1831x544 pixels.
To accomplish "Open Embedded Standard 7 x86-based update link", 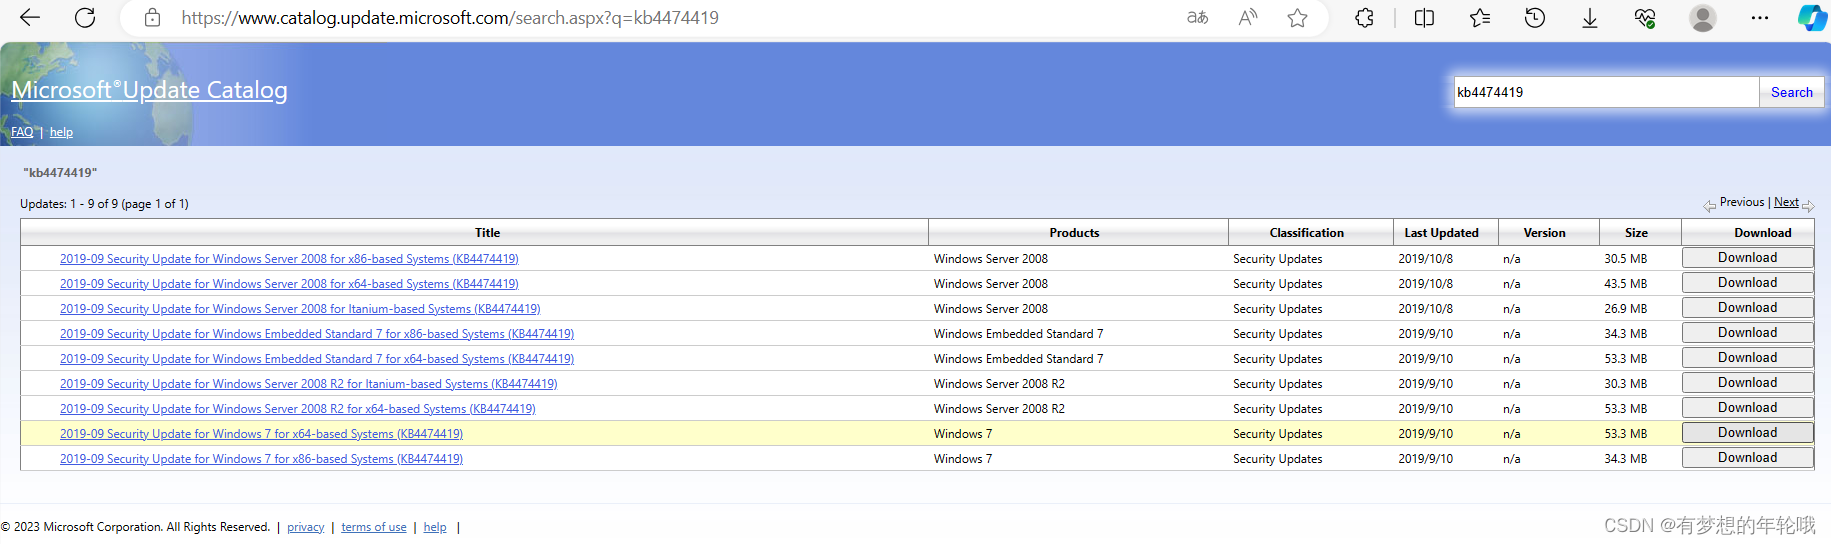I will tap(317, 334).
